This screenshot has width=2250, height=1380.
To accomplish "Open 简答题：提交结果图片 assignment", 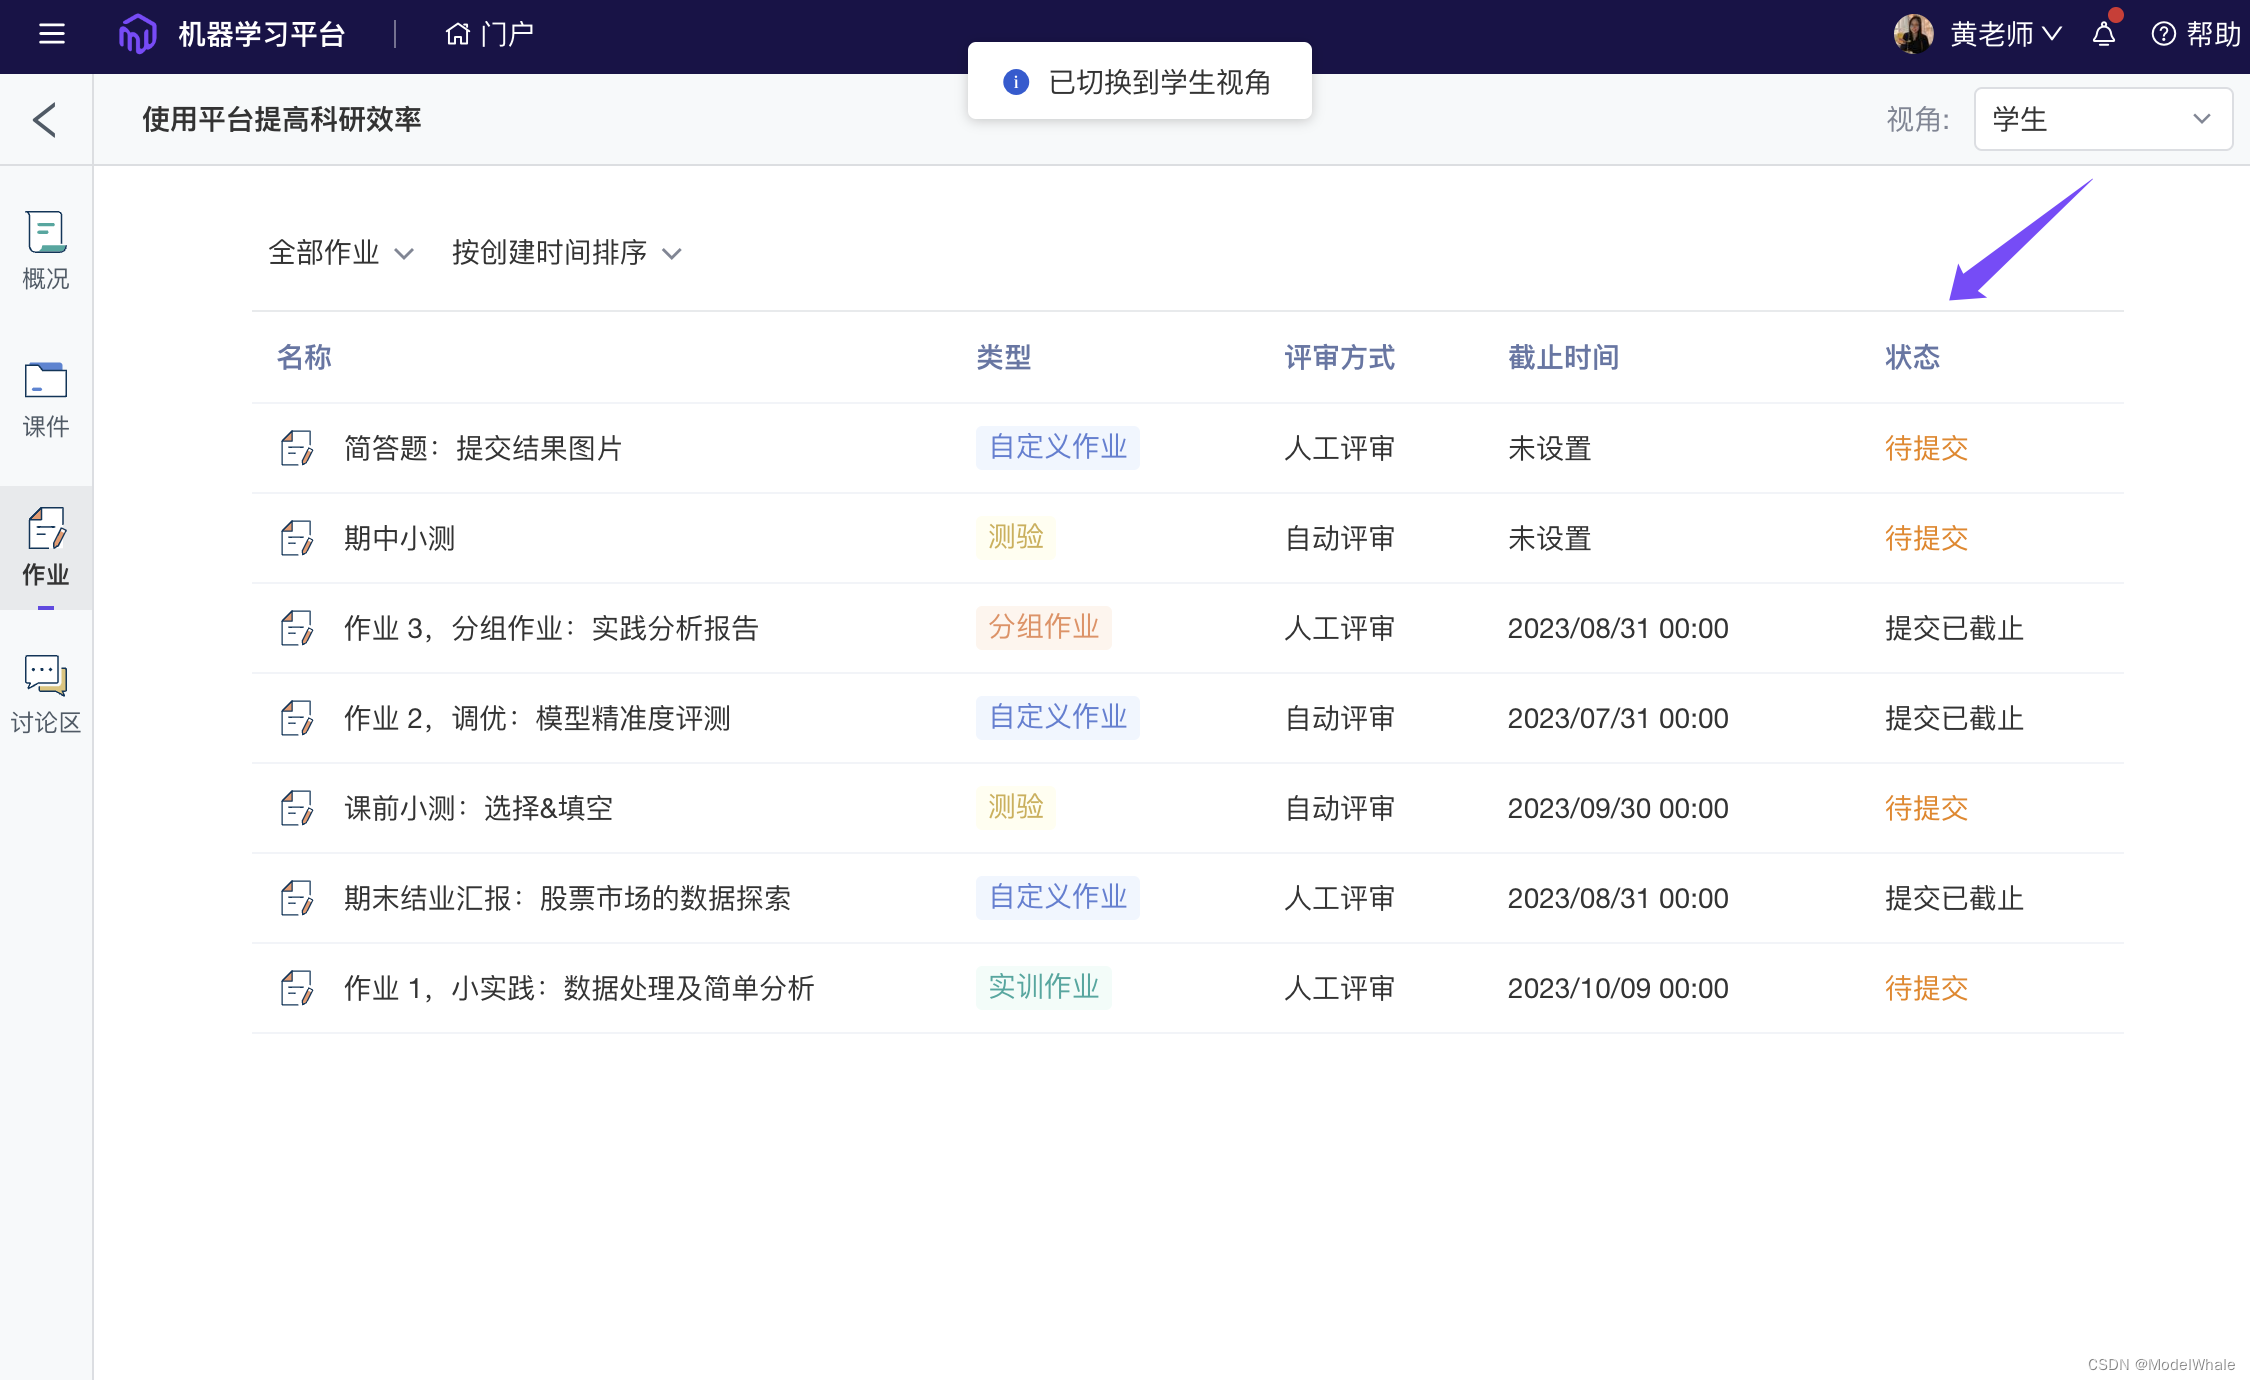I will point(482,448).
